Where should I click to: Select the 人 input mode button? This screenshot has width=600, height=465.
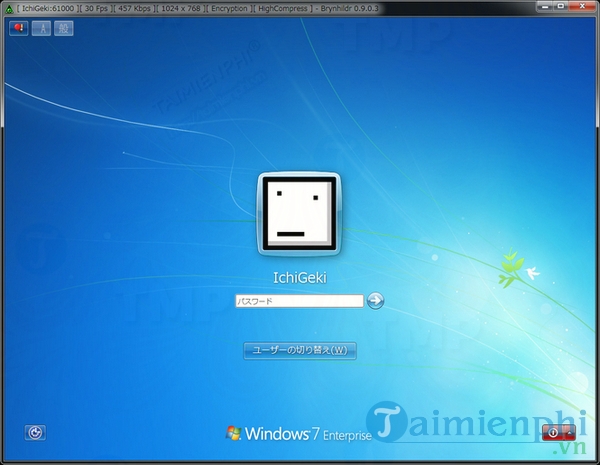coord(43,28)
